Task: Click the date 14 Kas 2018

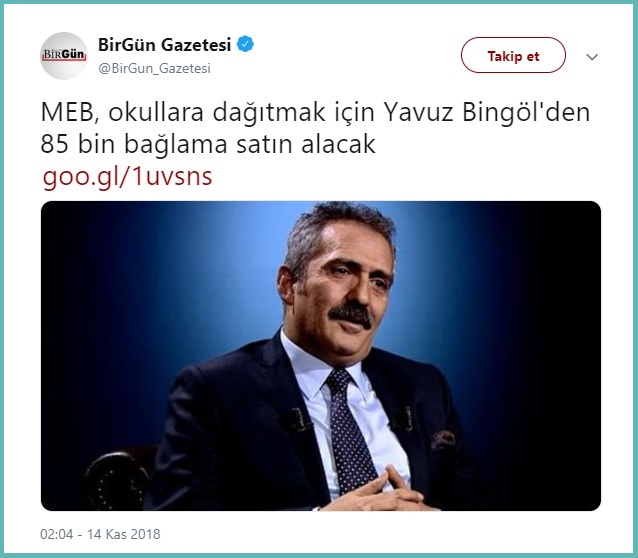Action: point(124,534)
